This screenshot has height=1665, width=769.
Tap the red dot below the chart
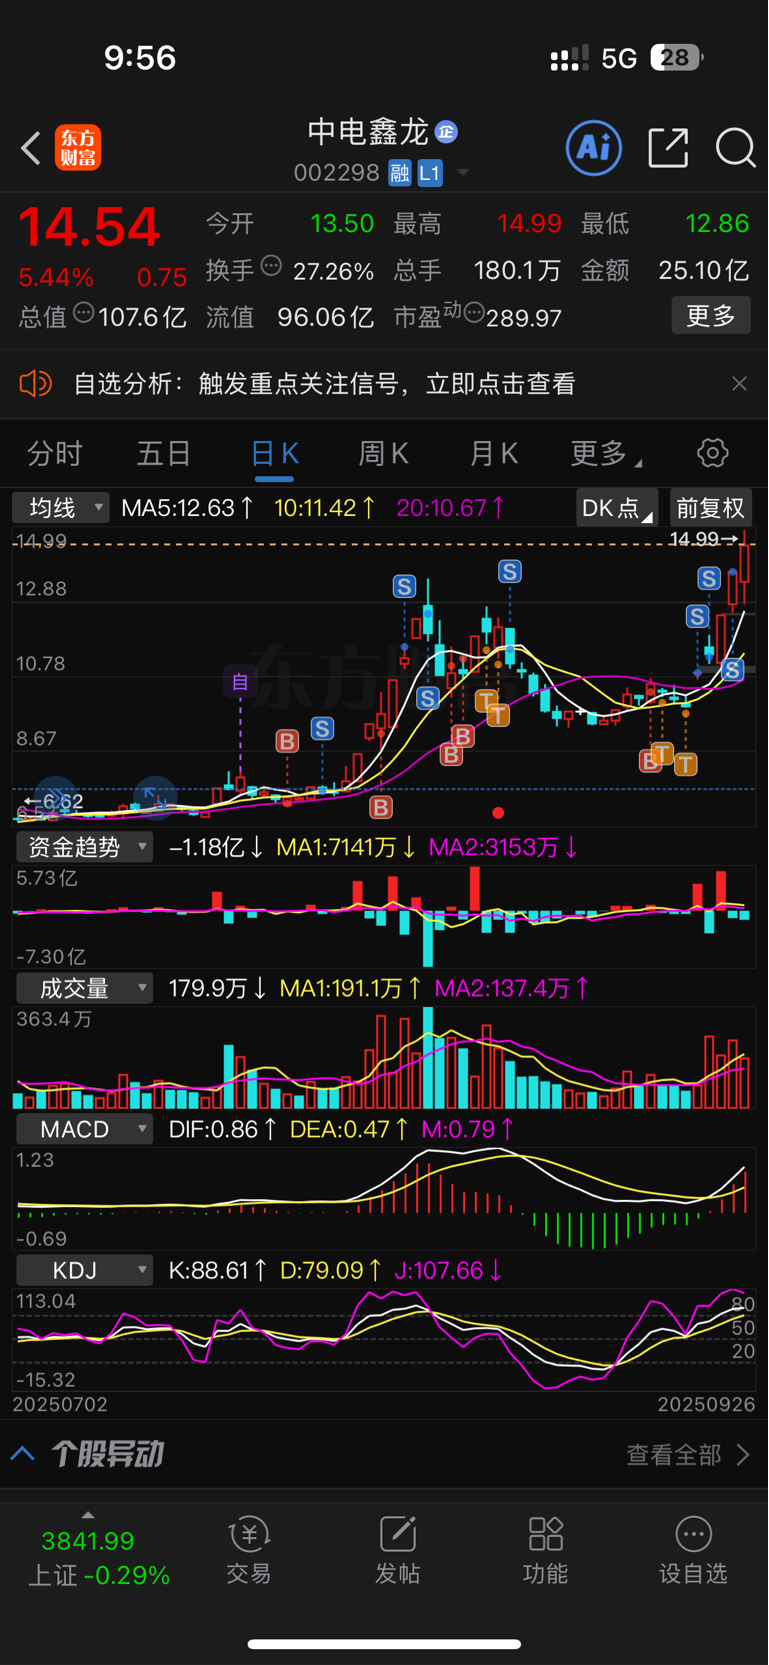498,812
